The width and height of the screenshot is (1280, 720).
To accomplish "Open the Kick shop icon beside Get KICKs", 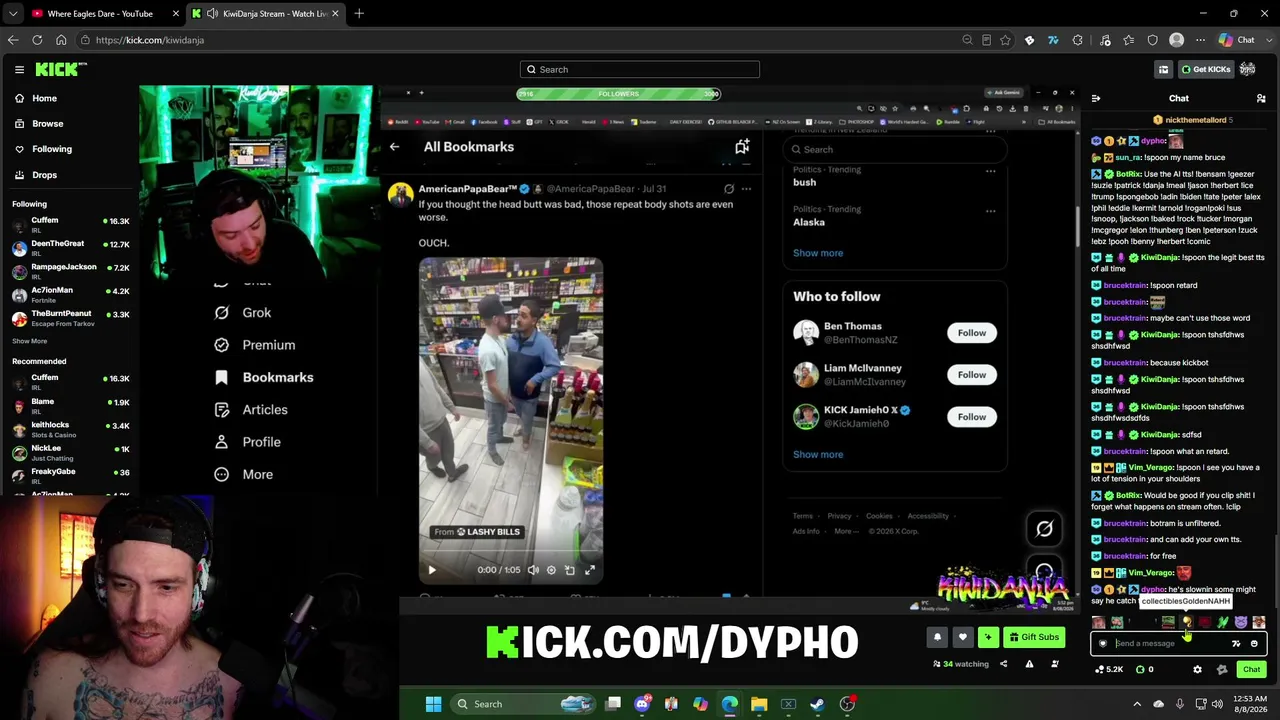I will pos(1163,69).
